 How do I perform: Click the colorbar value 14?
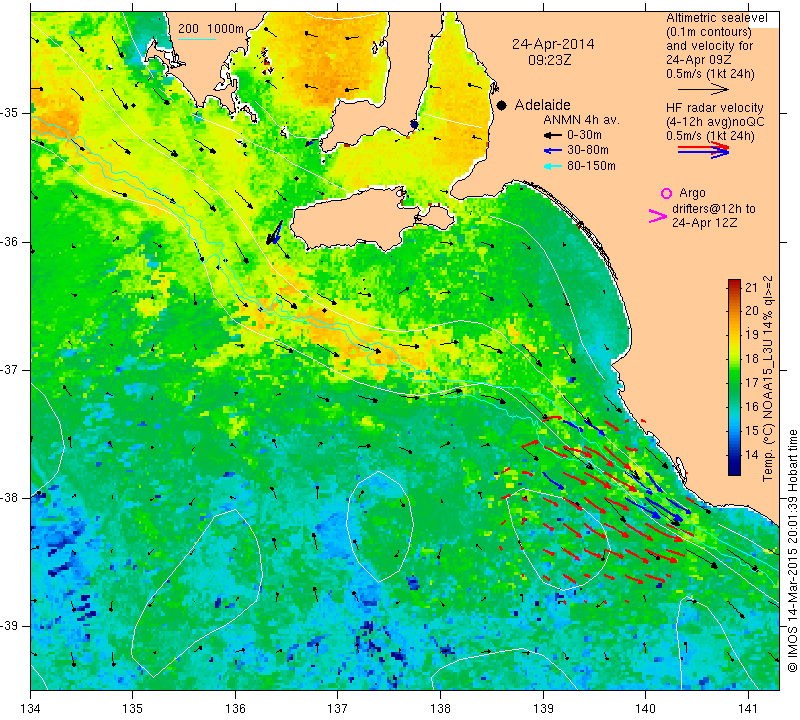[x=752, y=454]
